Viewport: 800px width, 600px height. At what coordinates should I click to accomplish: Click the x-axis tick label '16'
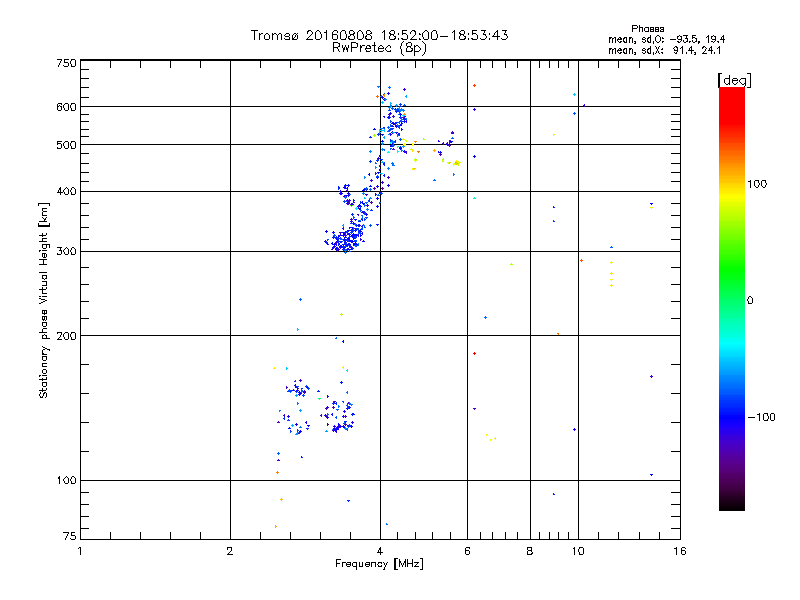[x=680, y=551]
